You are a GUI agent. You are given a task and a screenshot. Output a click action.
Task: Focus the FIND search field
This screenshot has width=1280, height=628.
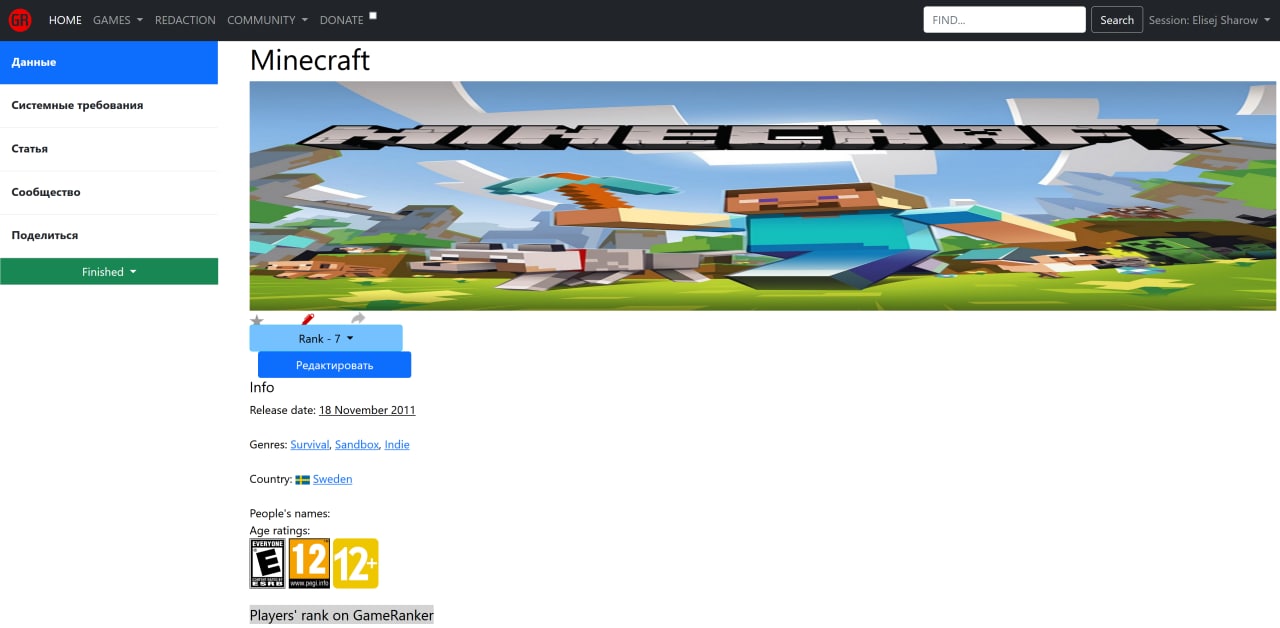1004,20
